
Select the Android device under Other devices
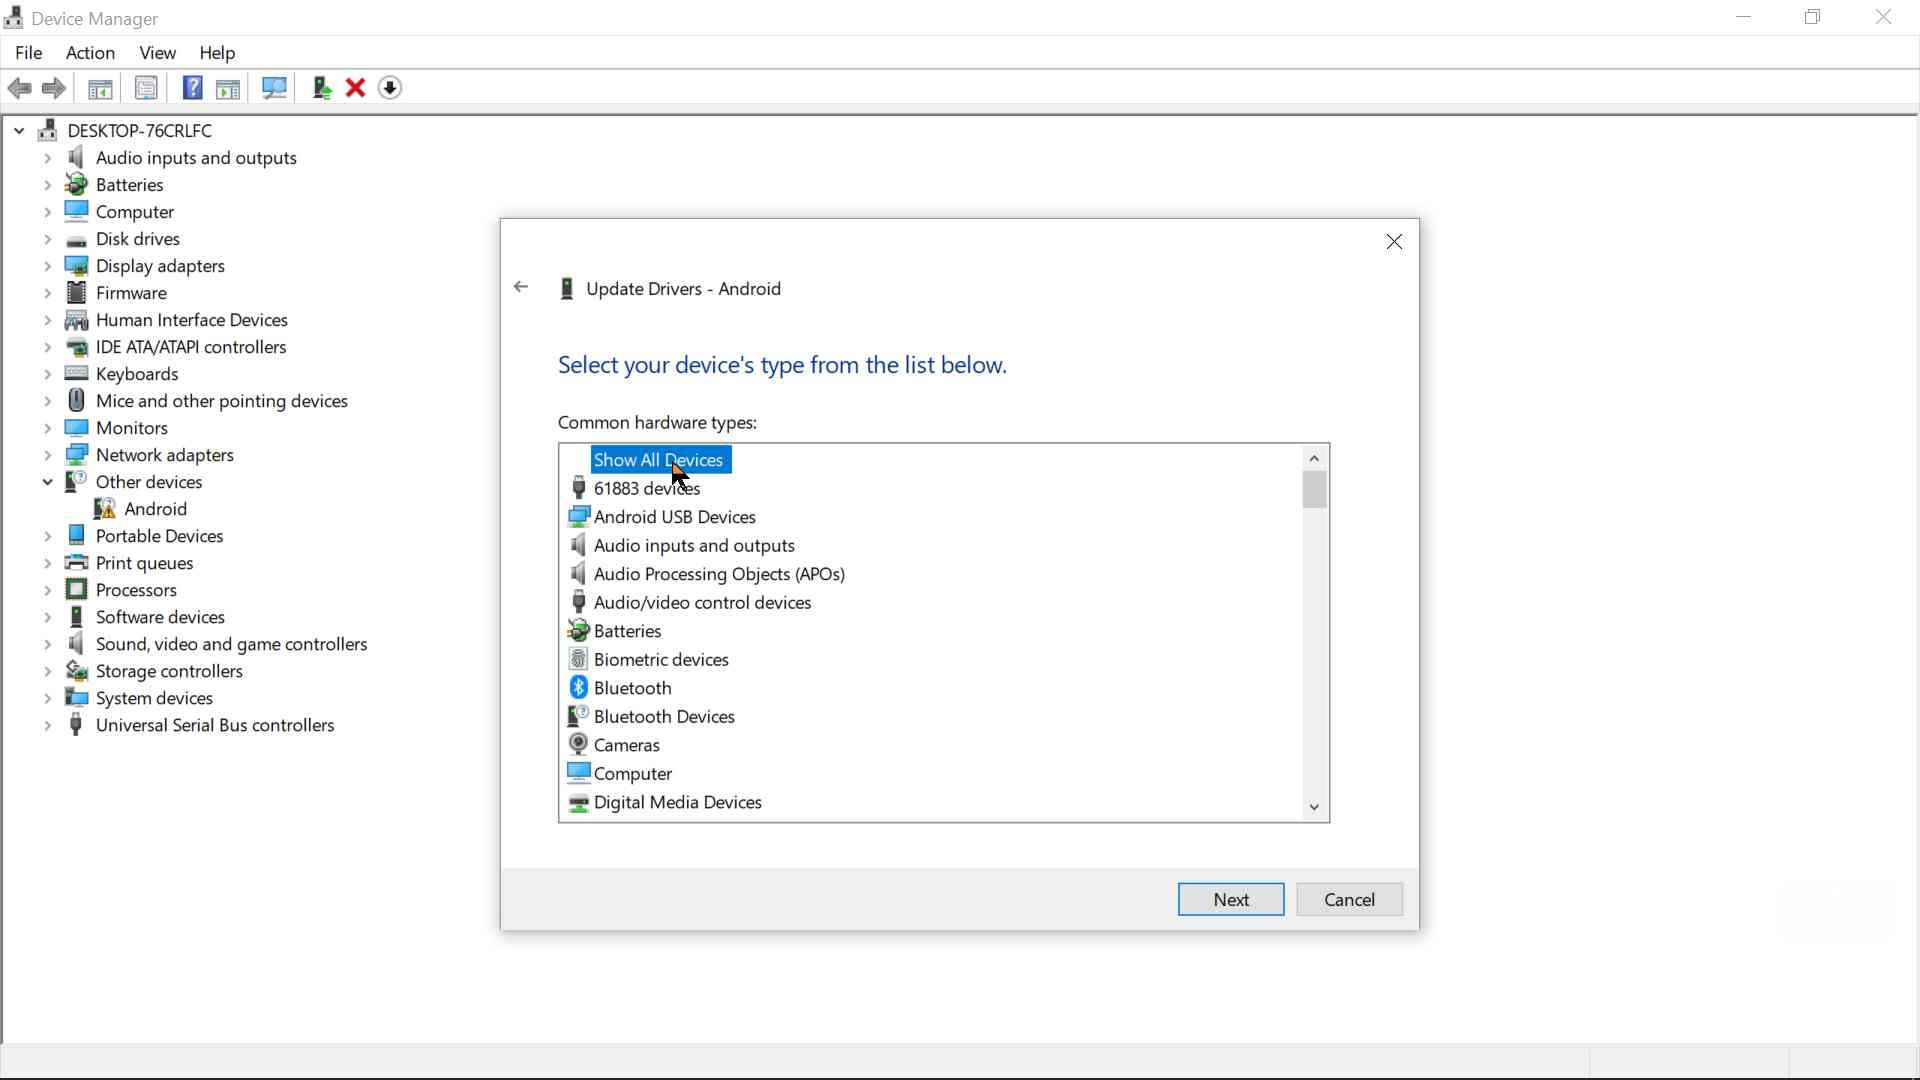(155, 509)
